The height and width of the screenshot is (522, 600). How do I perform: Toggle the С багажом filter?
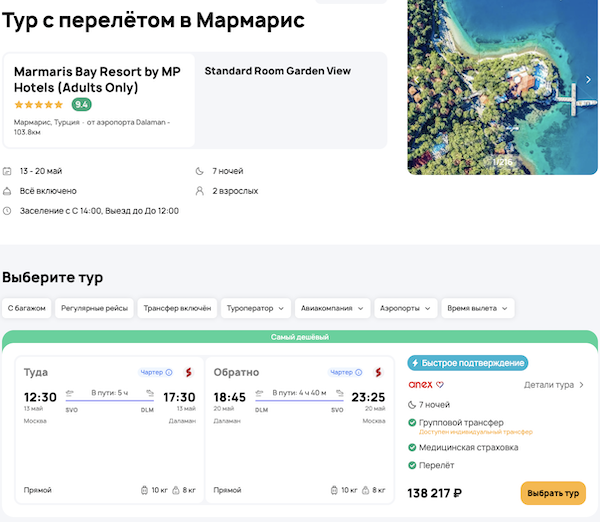tap(27, 309)
